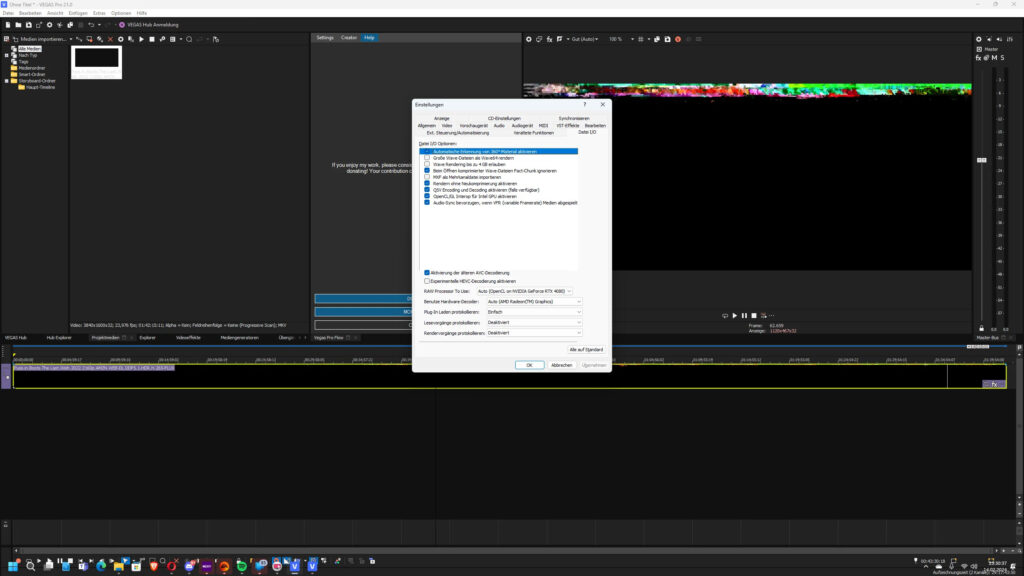Click 'Abbrechen' in the Einstellungen dialog
Image resolution: width=1024 pixels, height=576 pixels.
pos(561,365)
